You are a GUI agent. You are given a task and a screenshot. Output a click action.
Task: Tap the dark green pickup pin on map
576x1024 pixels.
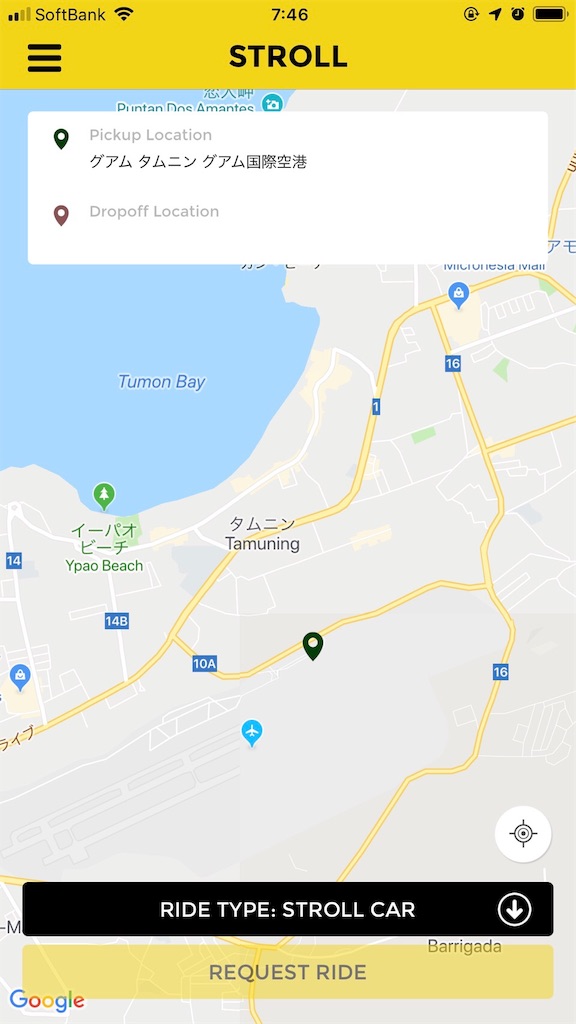[x=313, y=646]
